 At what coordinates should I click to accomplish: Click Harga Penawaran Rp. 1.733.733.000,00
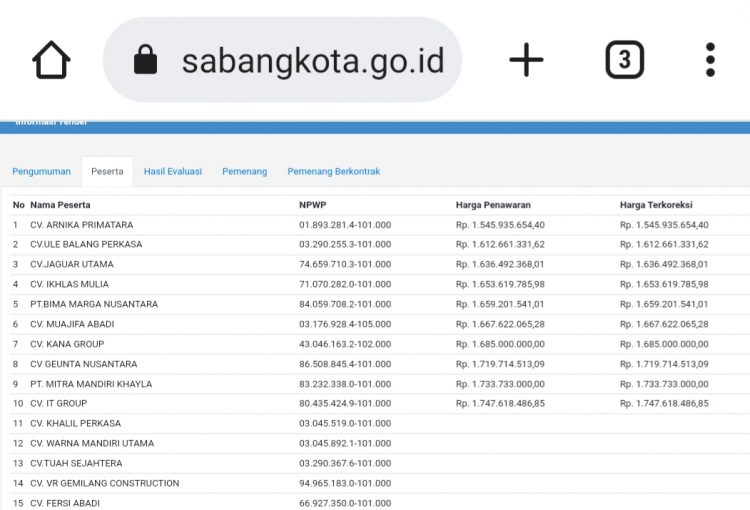click(500, 384)
